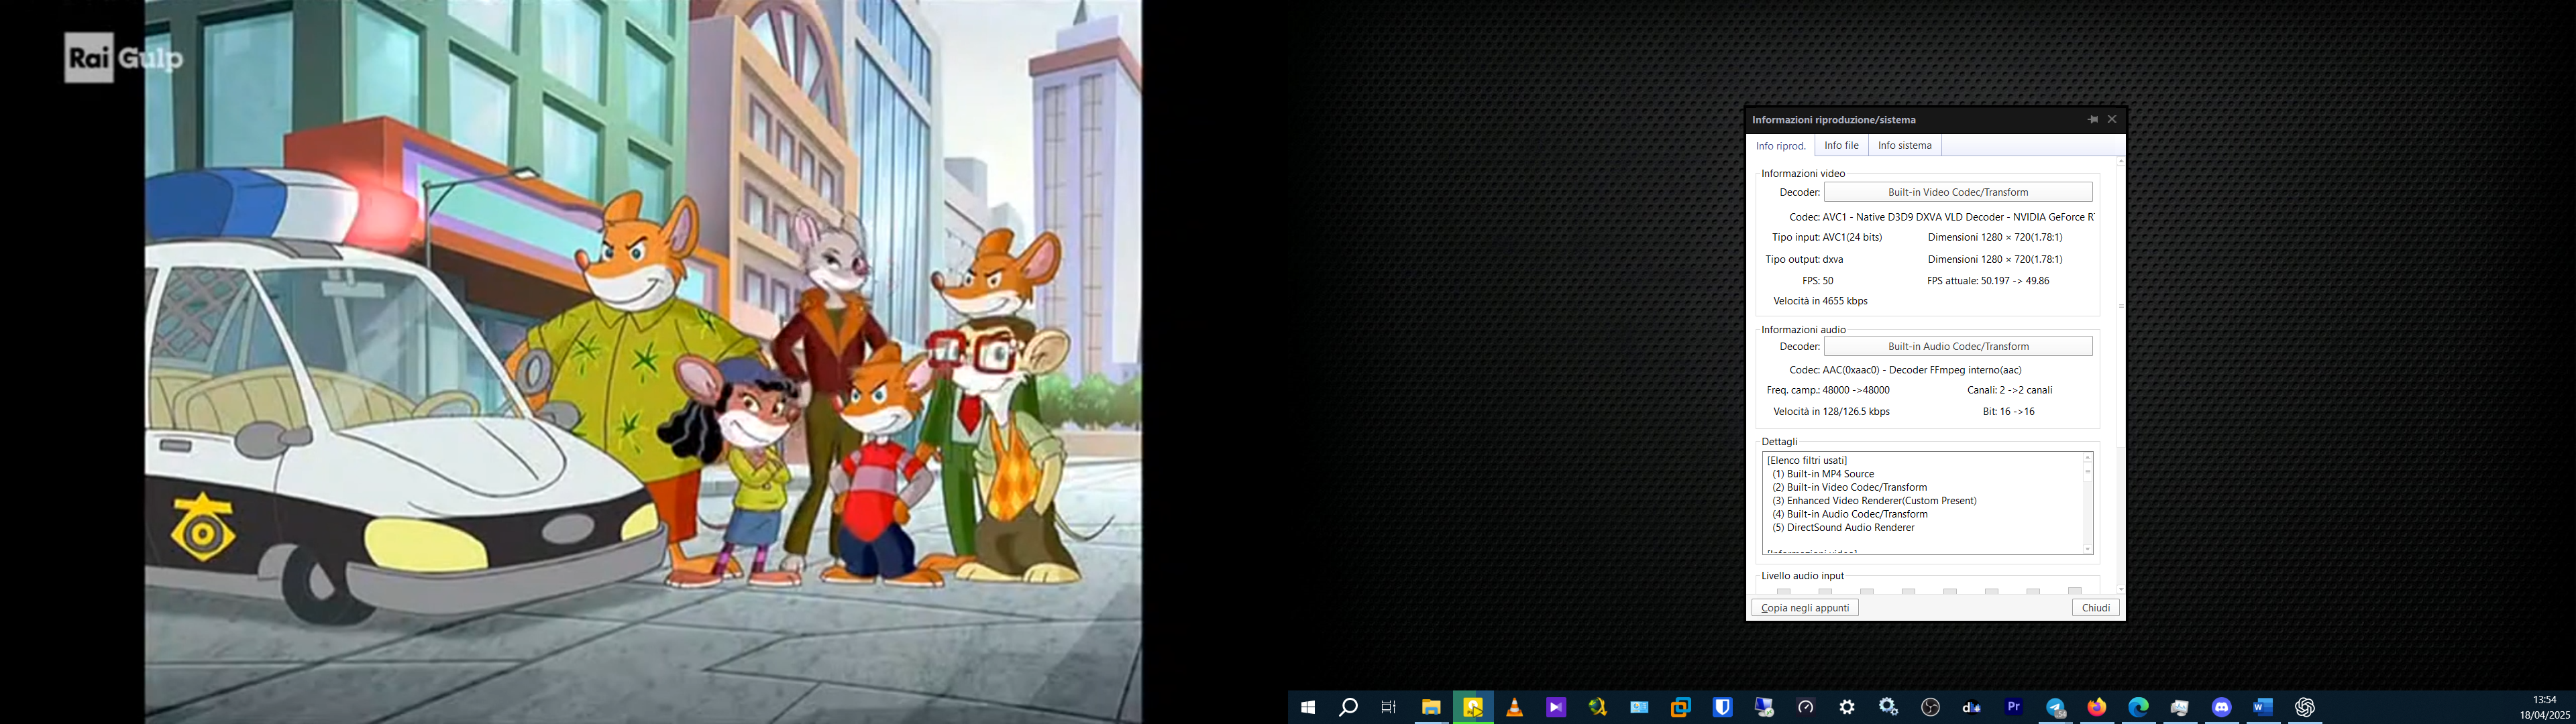Switch to the Info sistema tab
This screenshot has height=724, width=2576.
coord(1904,146)
